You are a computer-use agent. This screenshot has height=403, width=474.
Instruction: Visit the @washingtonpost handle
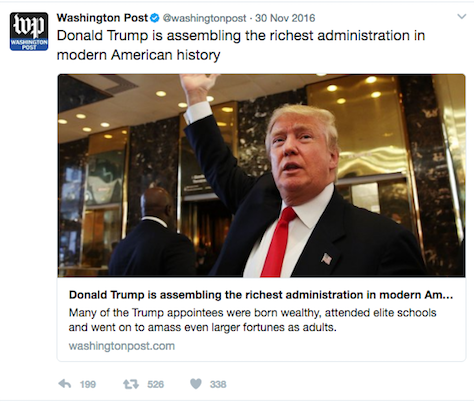204,18
